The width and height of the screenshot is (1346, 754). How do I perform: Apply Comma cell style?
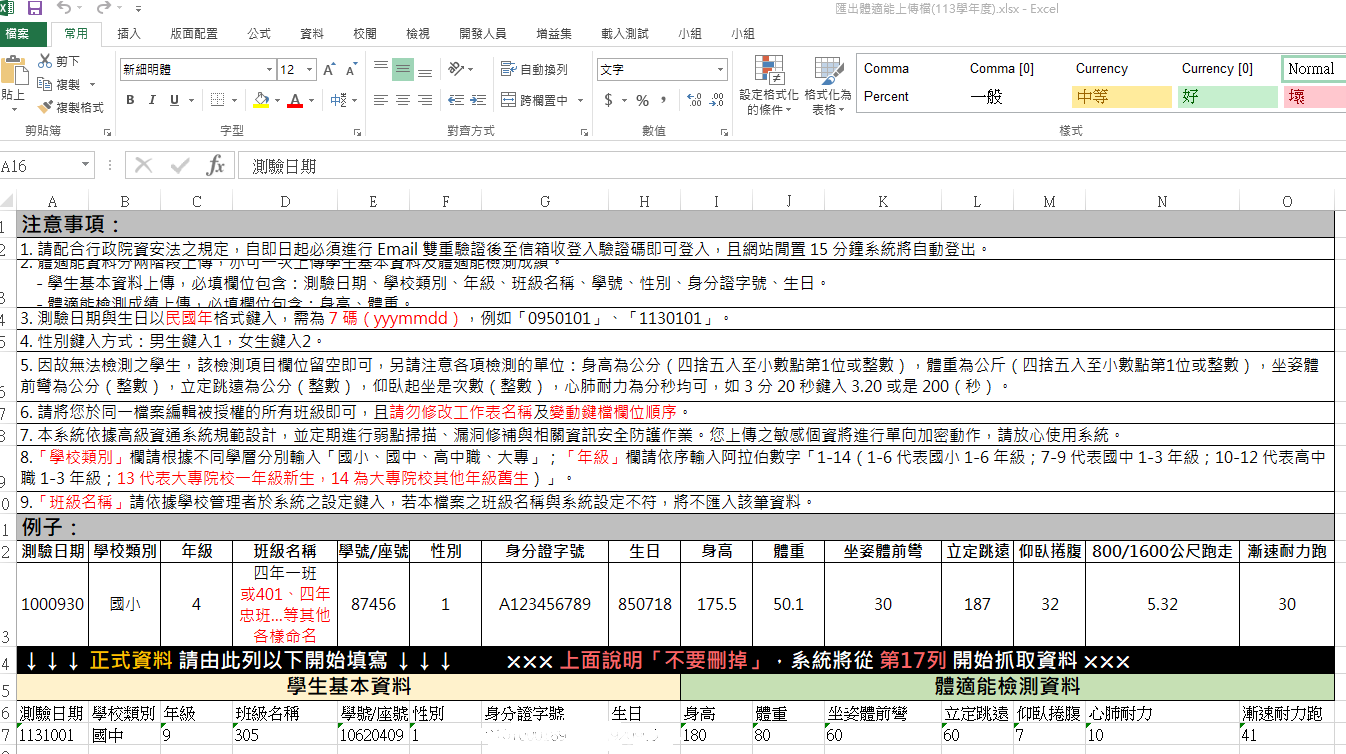[909, 69]
